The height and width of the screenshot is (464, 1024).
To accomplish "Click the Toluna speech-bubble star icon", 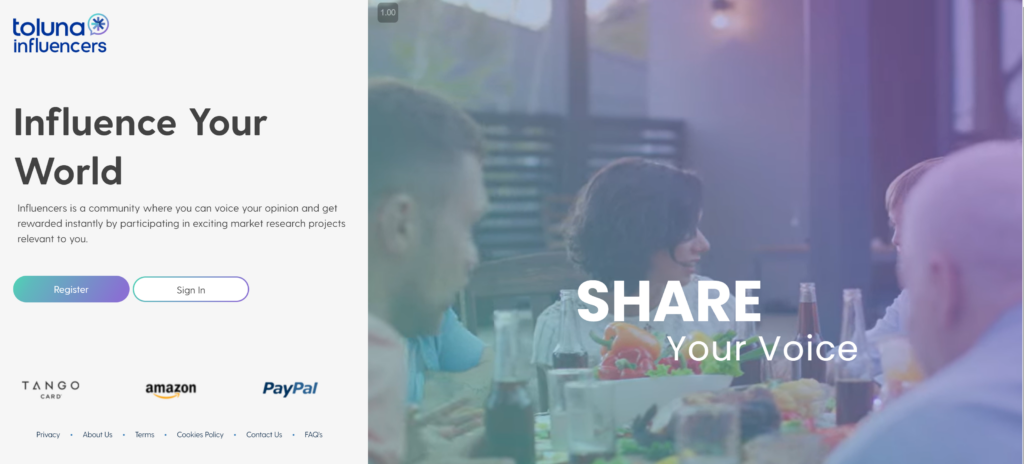I will click(x=98, y=25).
